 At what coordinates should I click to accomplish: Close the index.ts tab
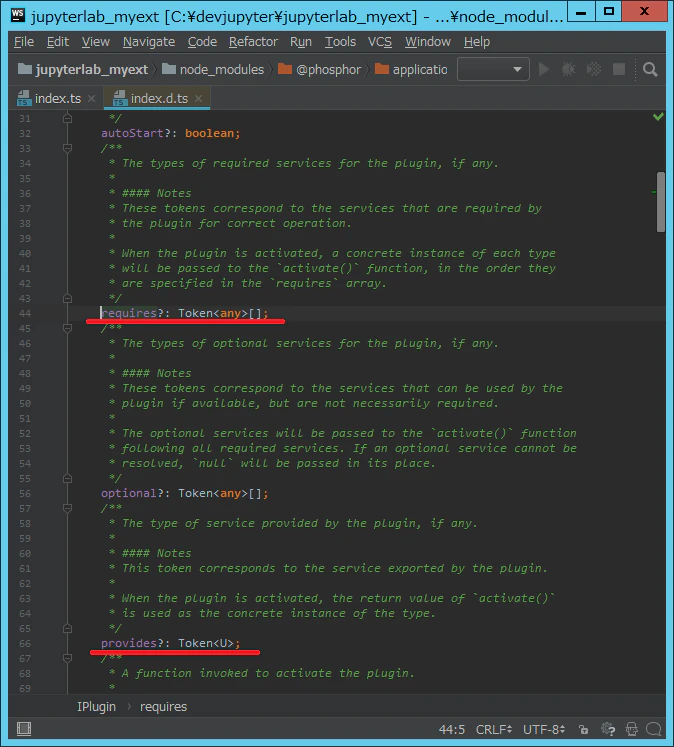(91, 99)
